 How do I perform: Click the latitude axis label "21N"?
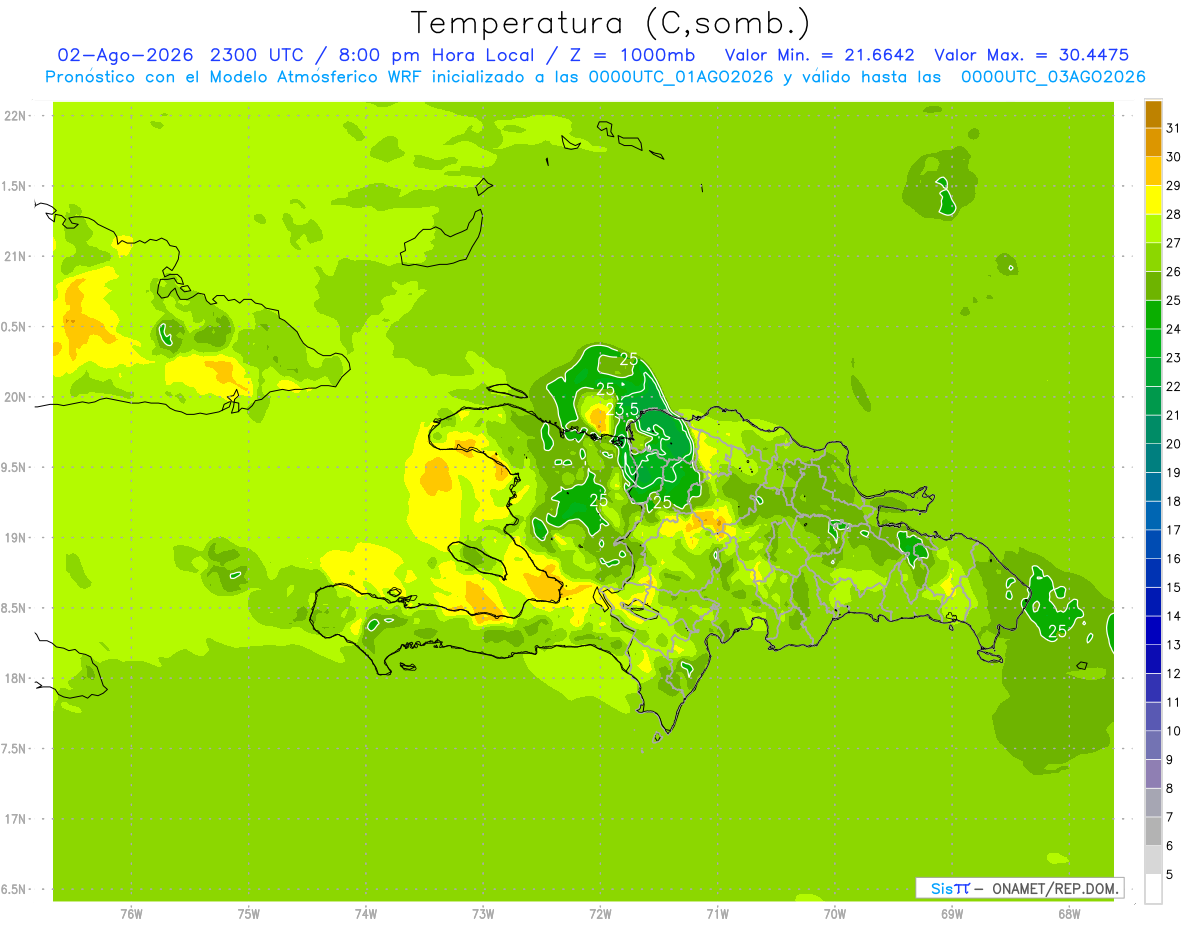15,256
